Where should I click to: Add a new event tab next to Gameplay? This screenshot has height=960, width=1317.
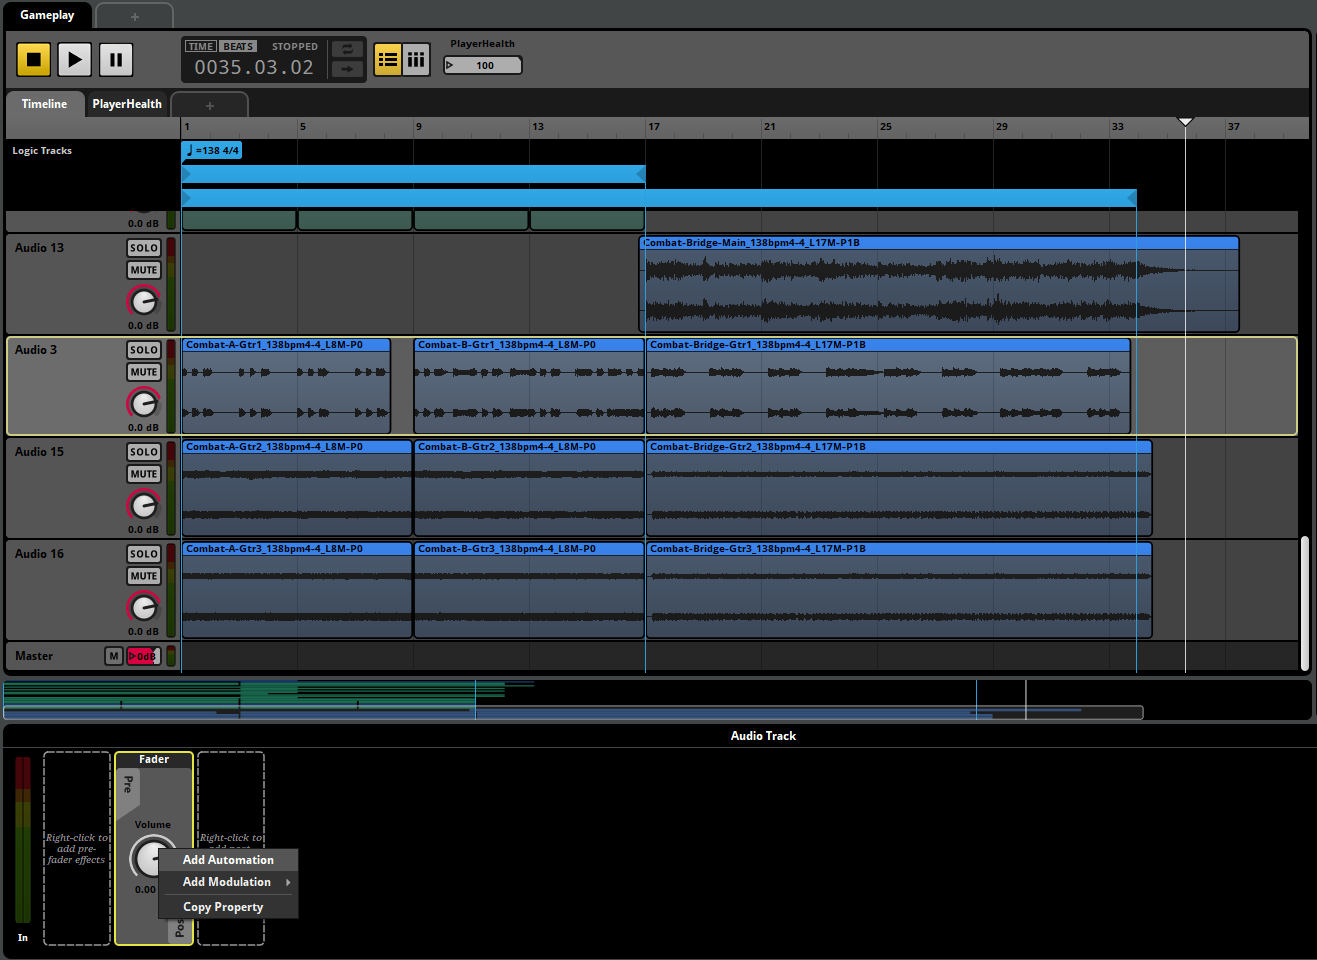(135, 16)
